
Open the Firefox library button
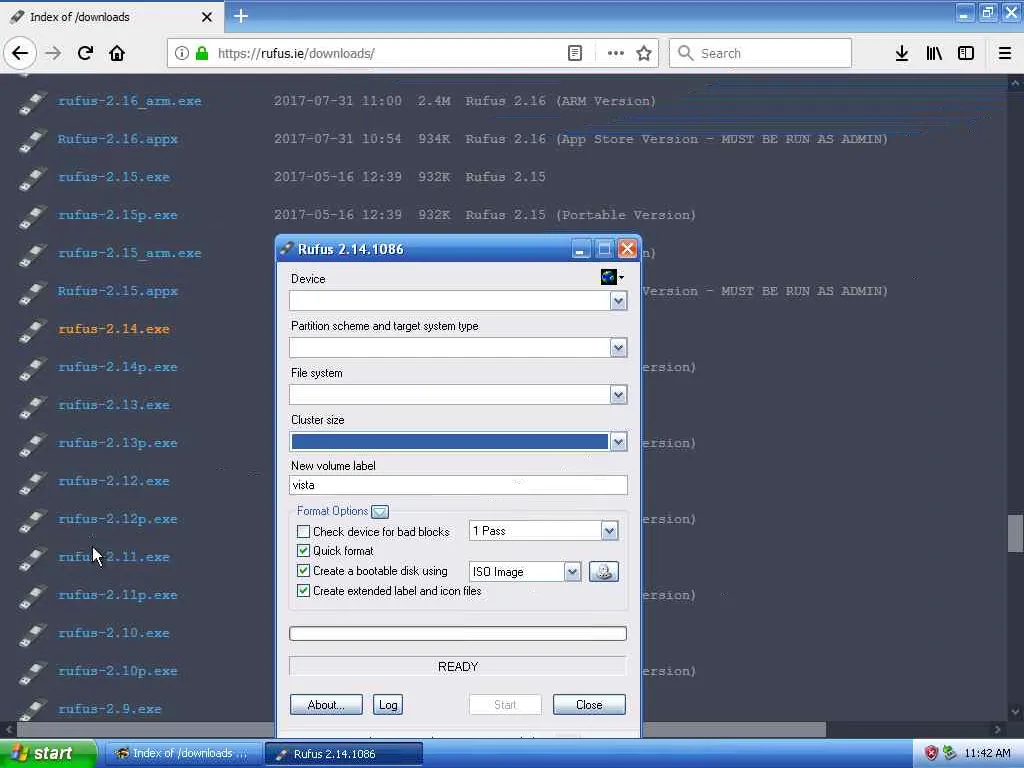934,54
